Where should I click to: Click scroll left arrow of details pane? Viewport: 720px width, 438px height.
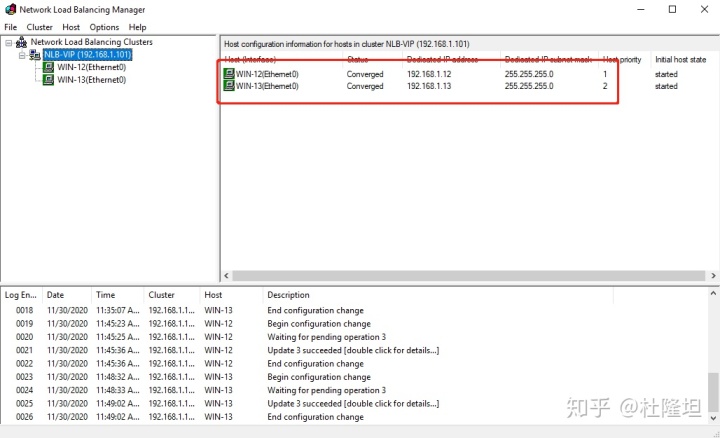[x=226, y=275]
